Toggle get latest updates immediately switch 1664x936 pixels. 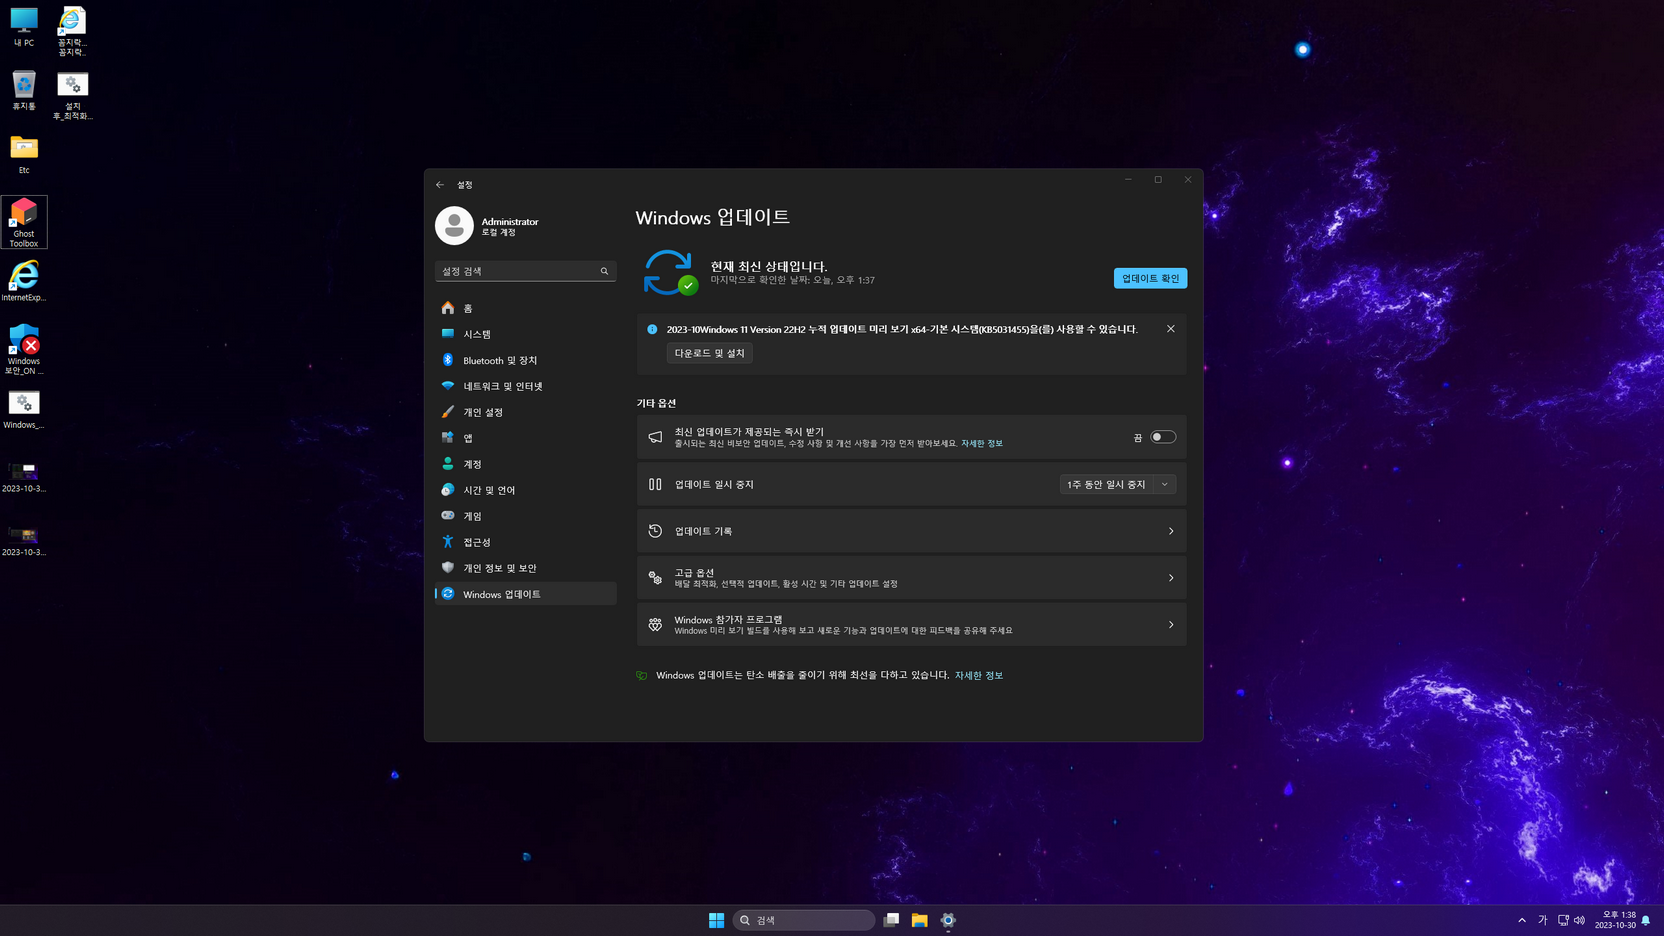point(1162,437)
